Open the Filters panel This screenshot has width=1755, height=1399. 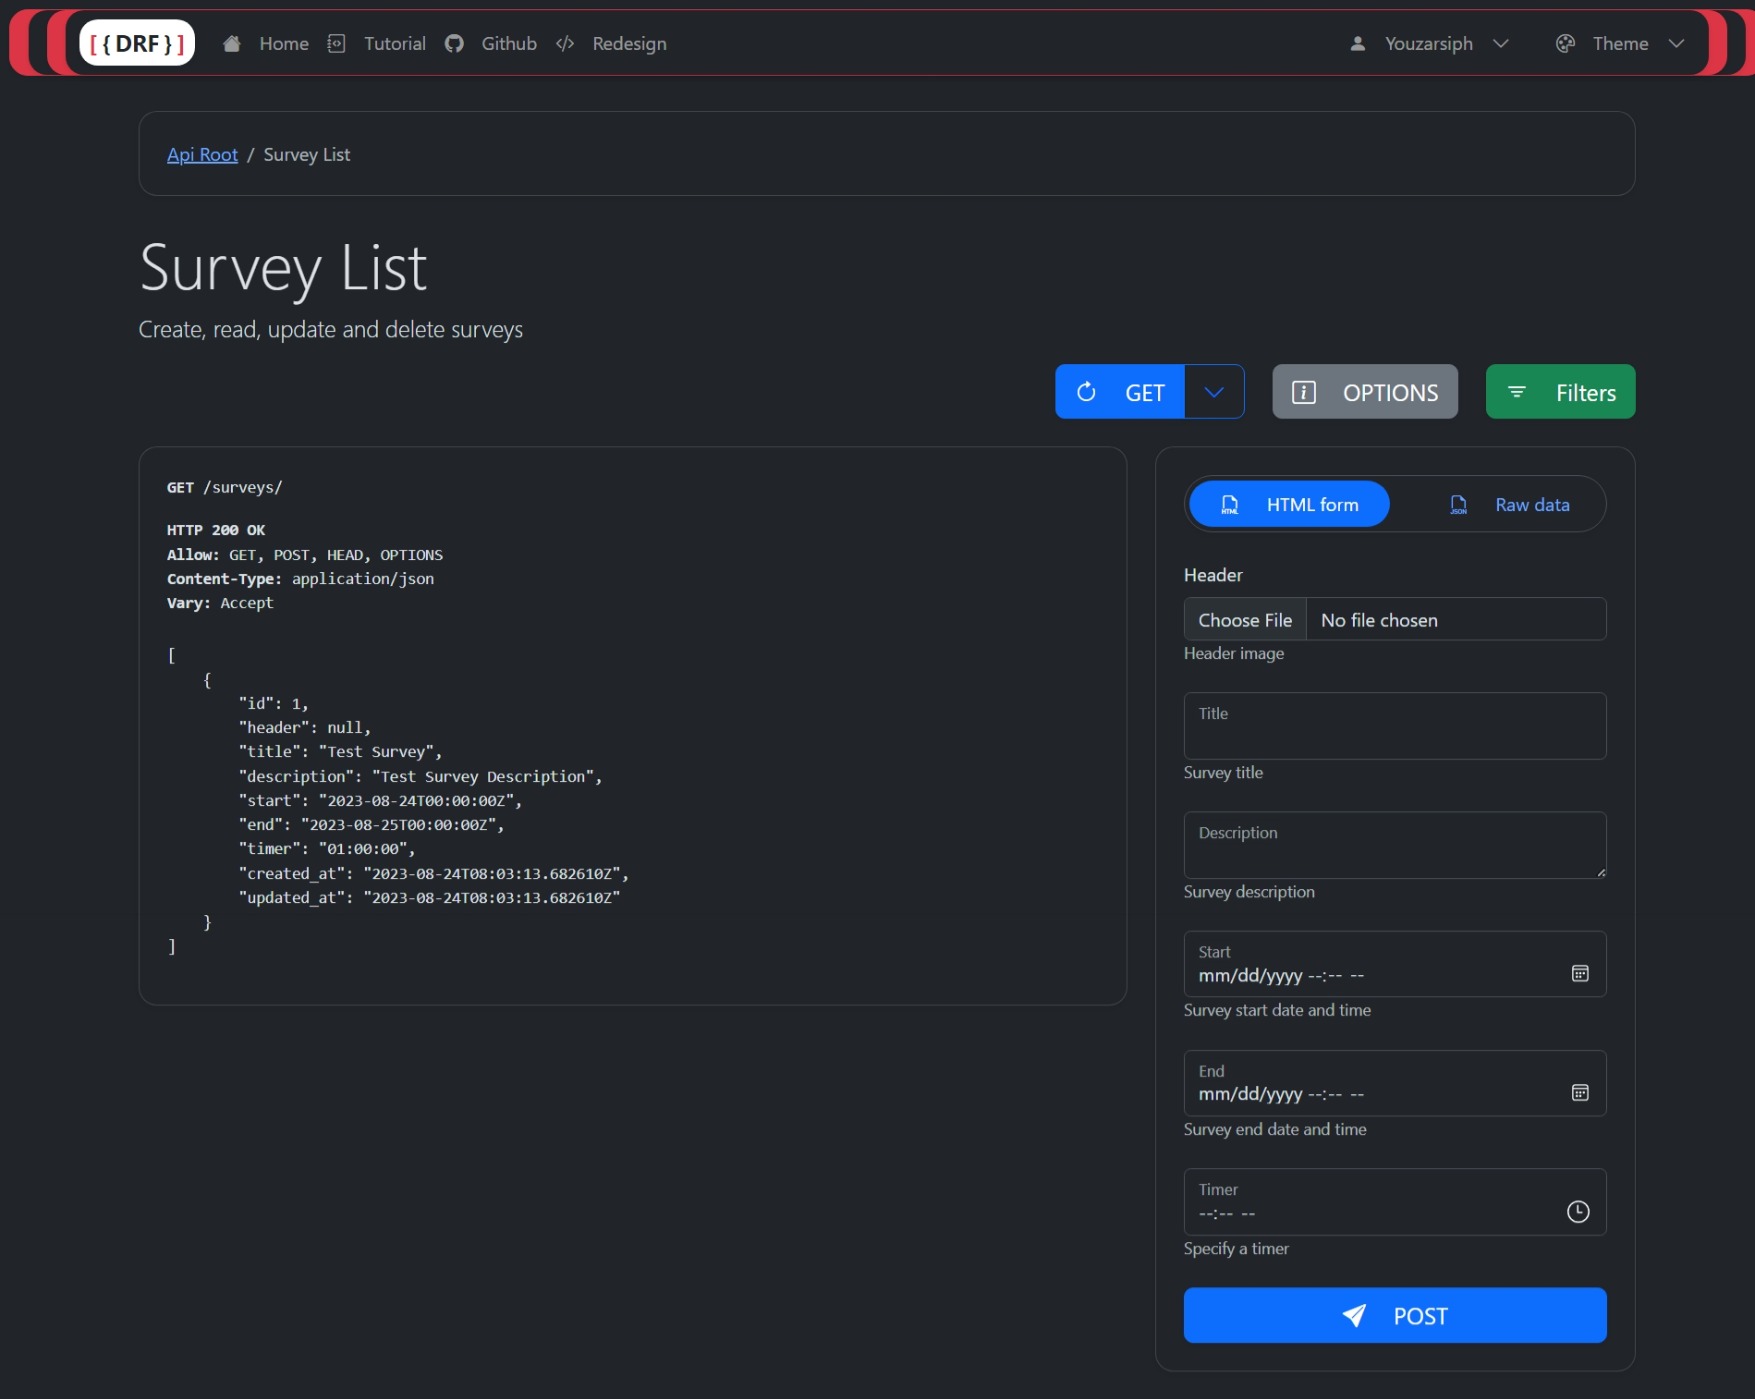1560,392
